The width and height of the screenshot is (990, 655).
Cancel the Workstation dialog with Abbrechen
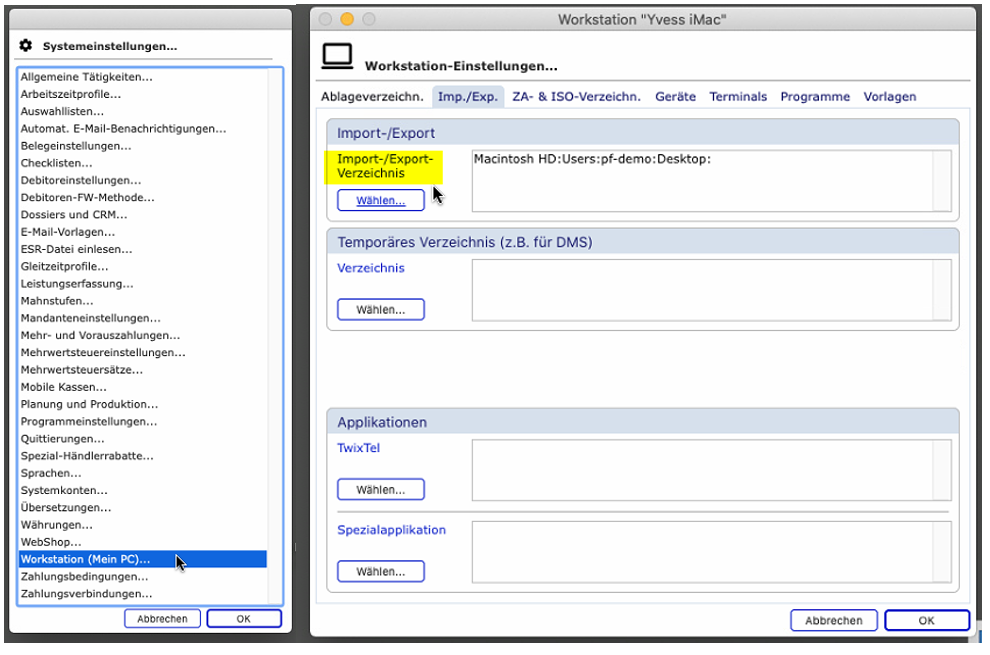[x=833, y=621]
